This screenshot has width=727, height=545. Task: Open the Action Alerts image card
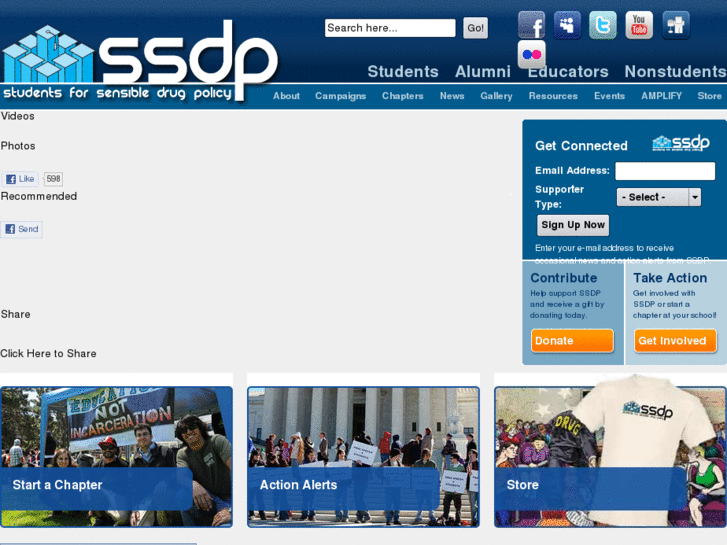(364, 457)
